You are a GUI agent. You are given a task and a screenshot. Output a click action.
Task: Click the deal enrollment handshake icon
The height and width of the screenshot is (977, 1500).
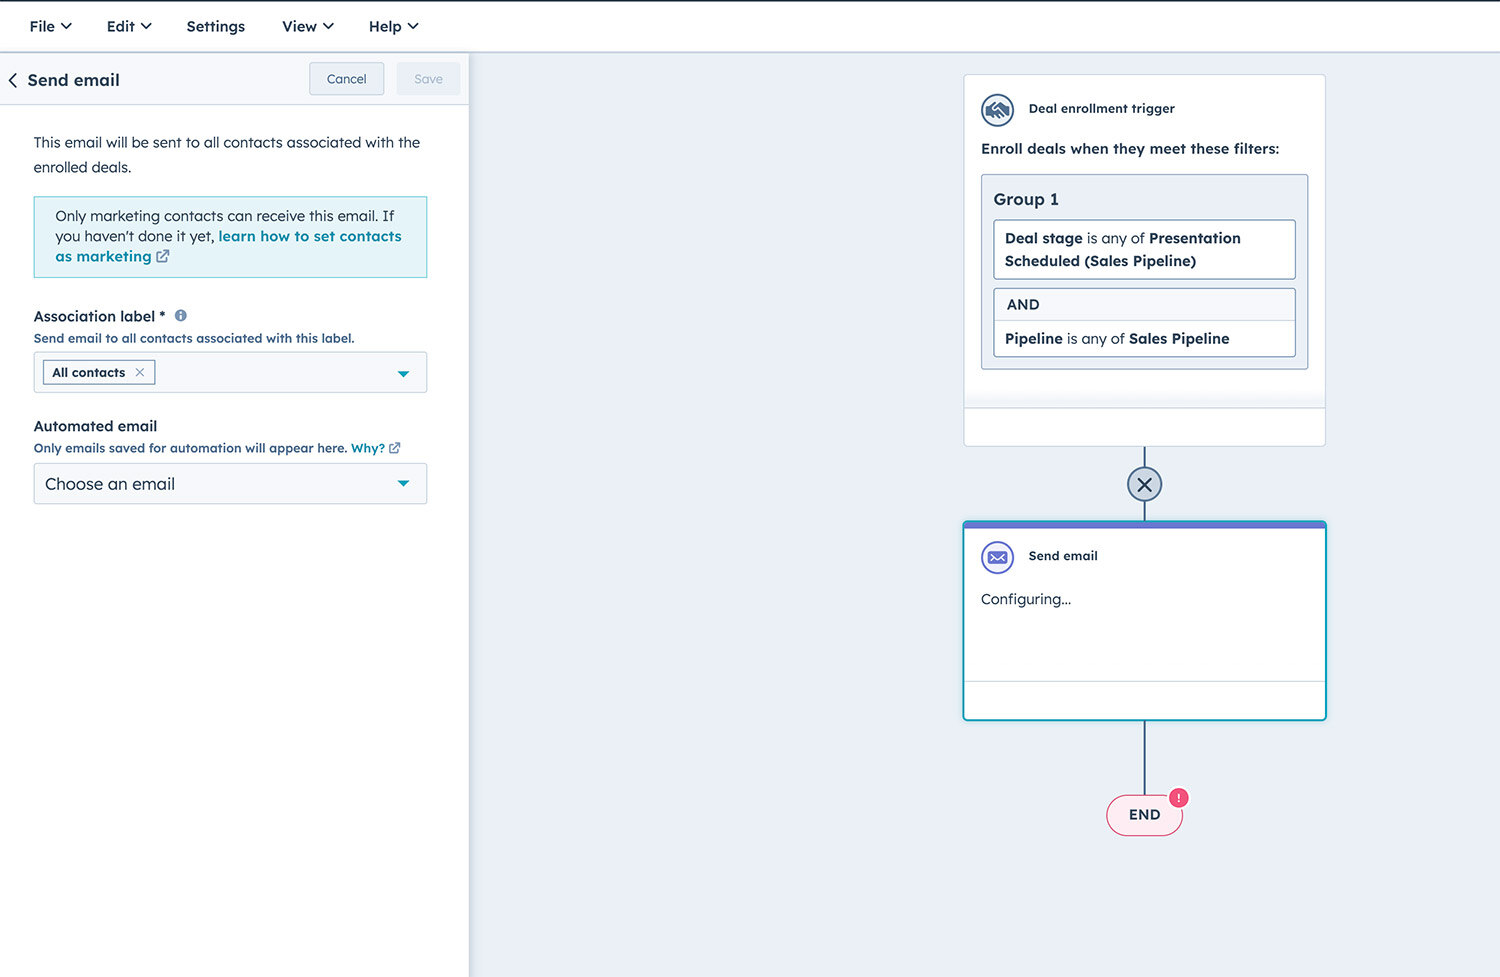click(x=997, y=109)
